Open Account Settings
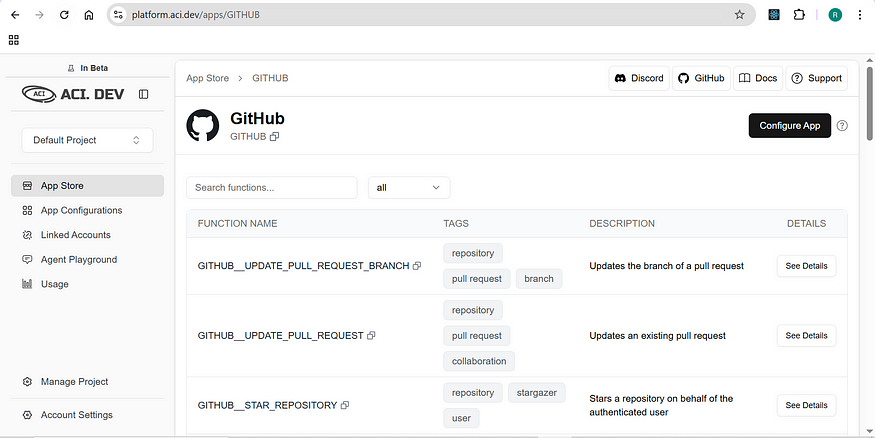Image resolution: width=875 pixels, height=438 pixels. [88, 415]
